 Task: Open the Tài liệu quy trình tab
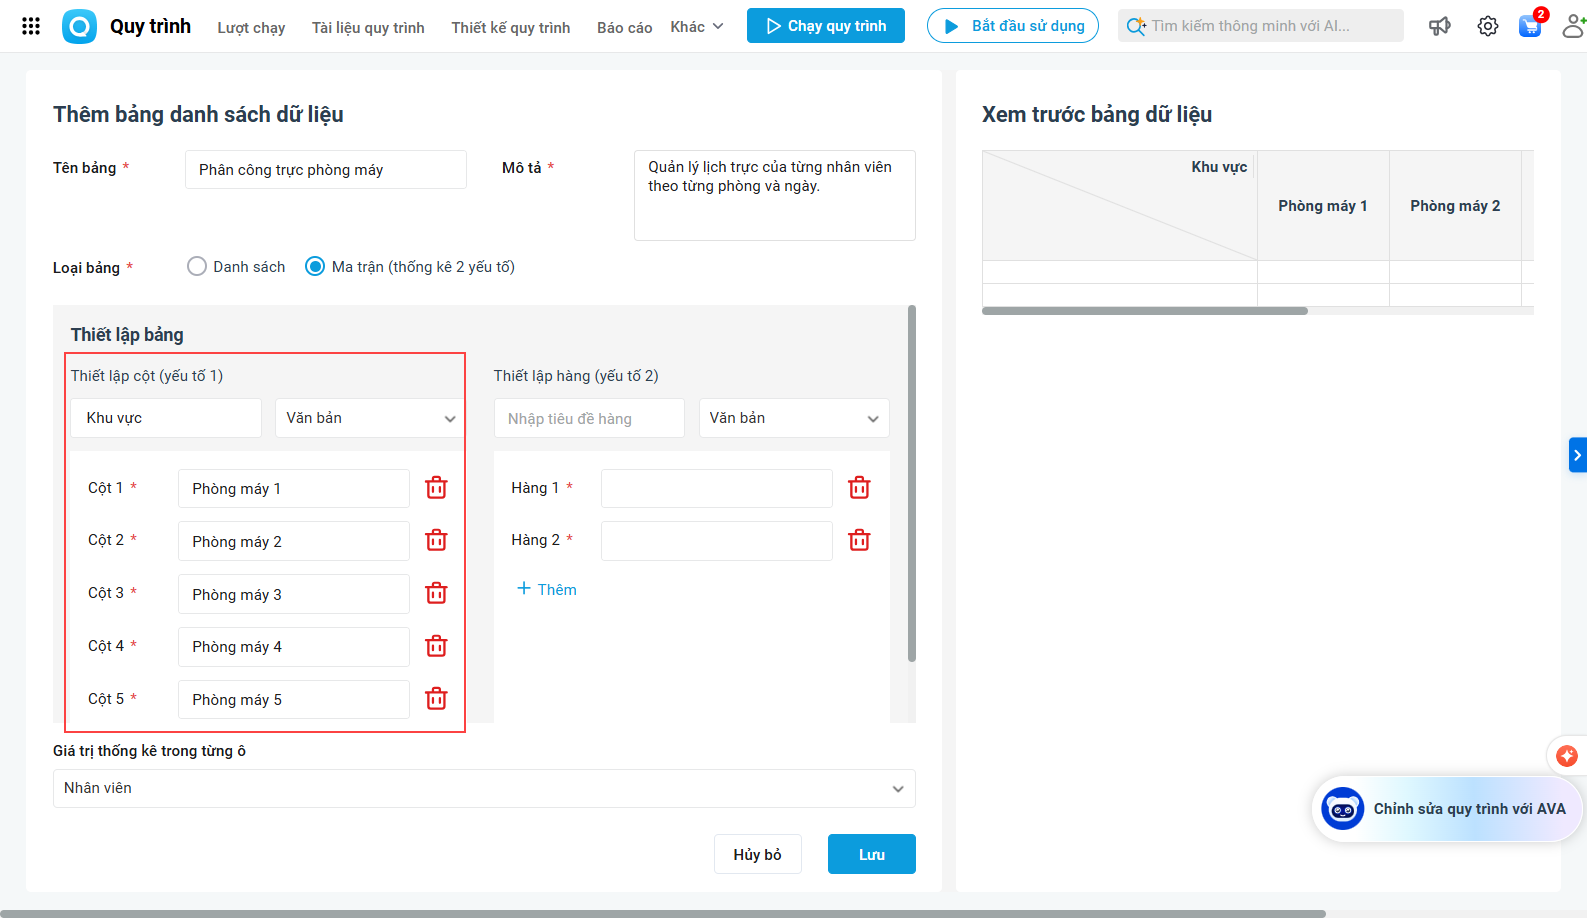coord(368,27)
